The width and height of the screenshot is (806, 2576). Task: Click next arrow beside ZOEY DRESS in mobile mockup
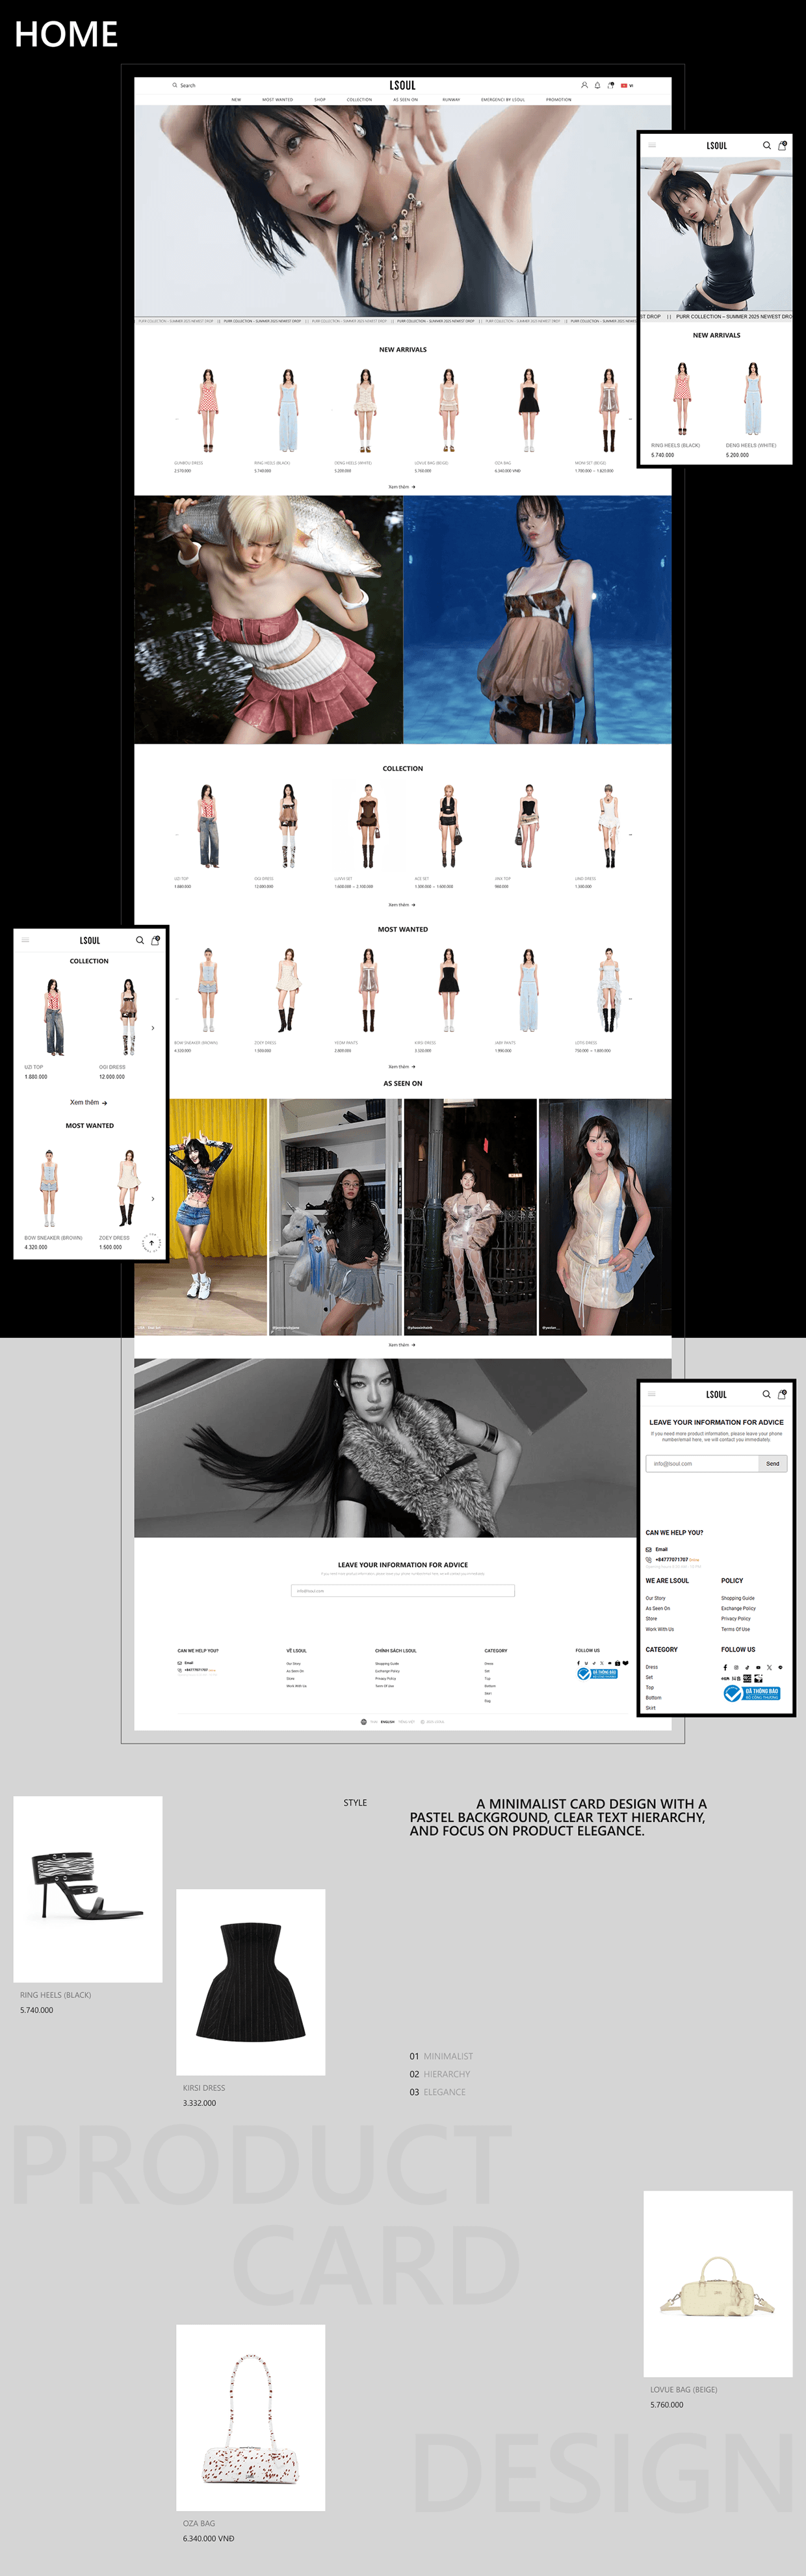coord(153,1198)
